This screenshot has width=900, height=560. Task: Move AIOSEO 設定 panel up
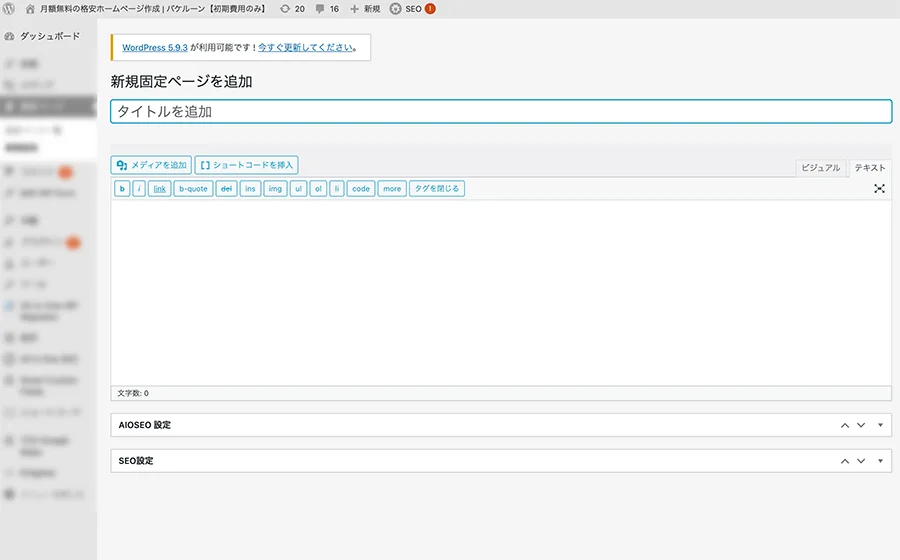point(845,426)
